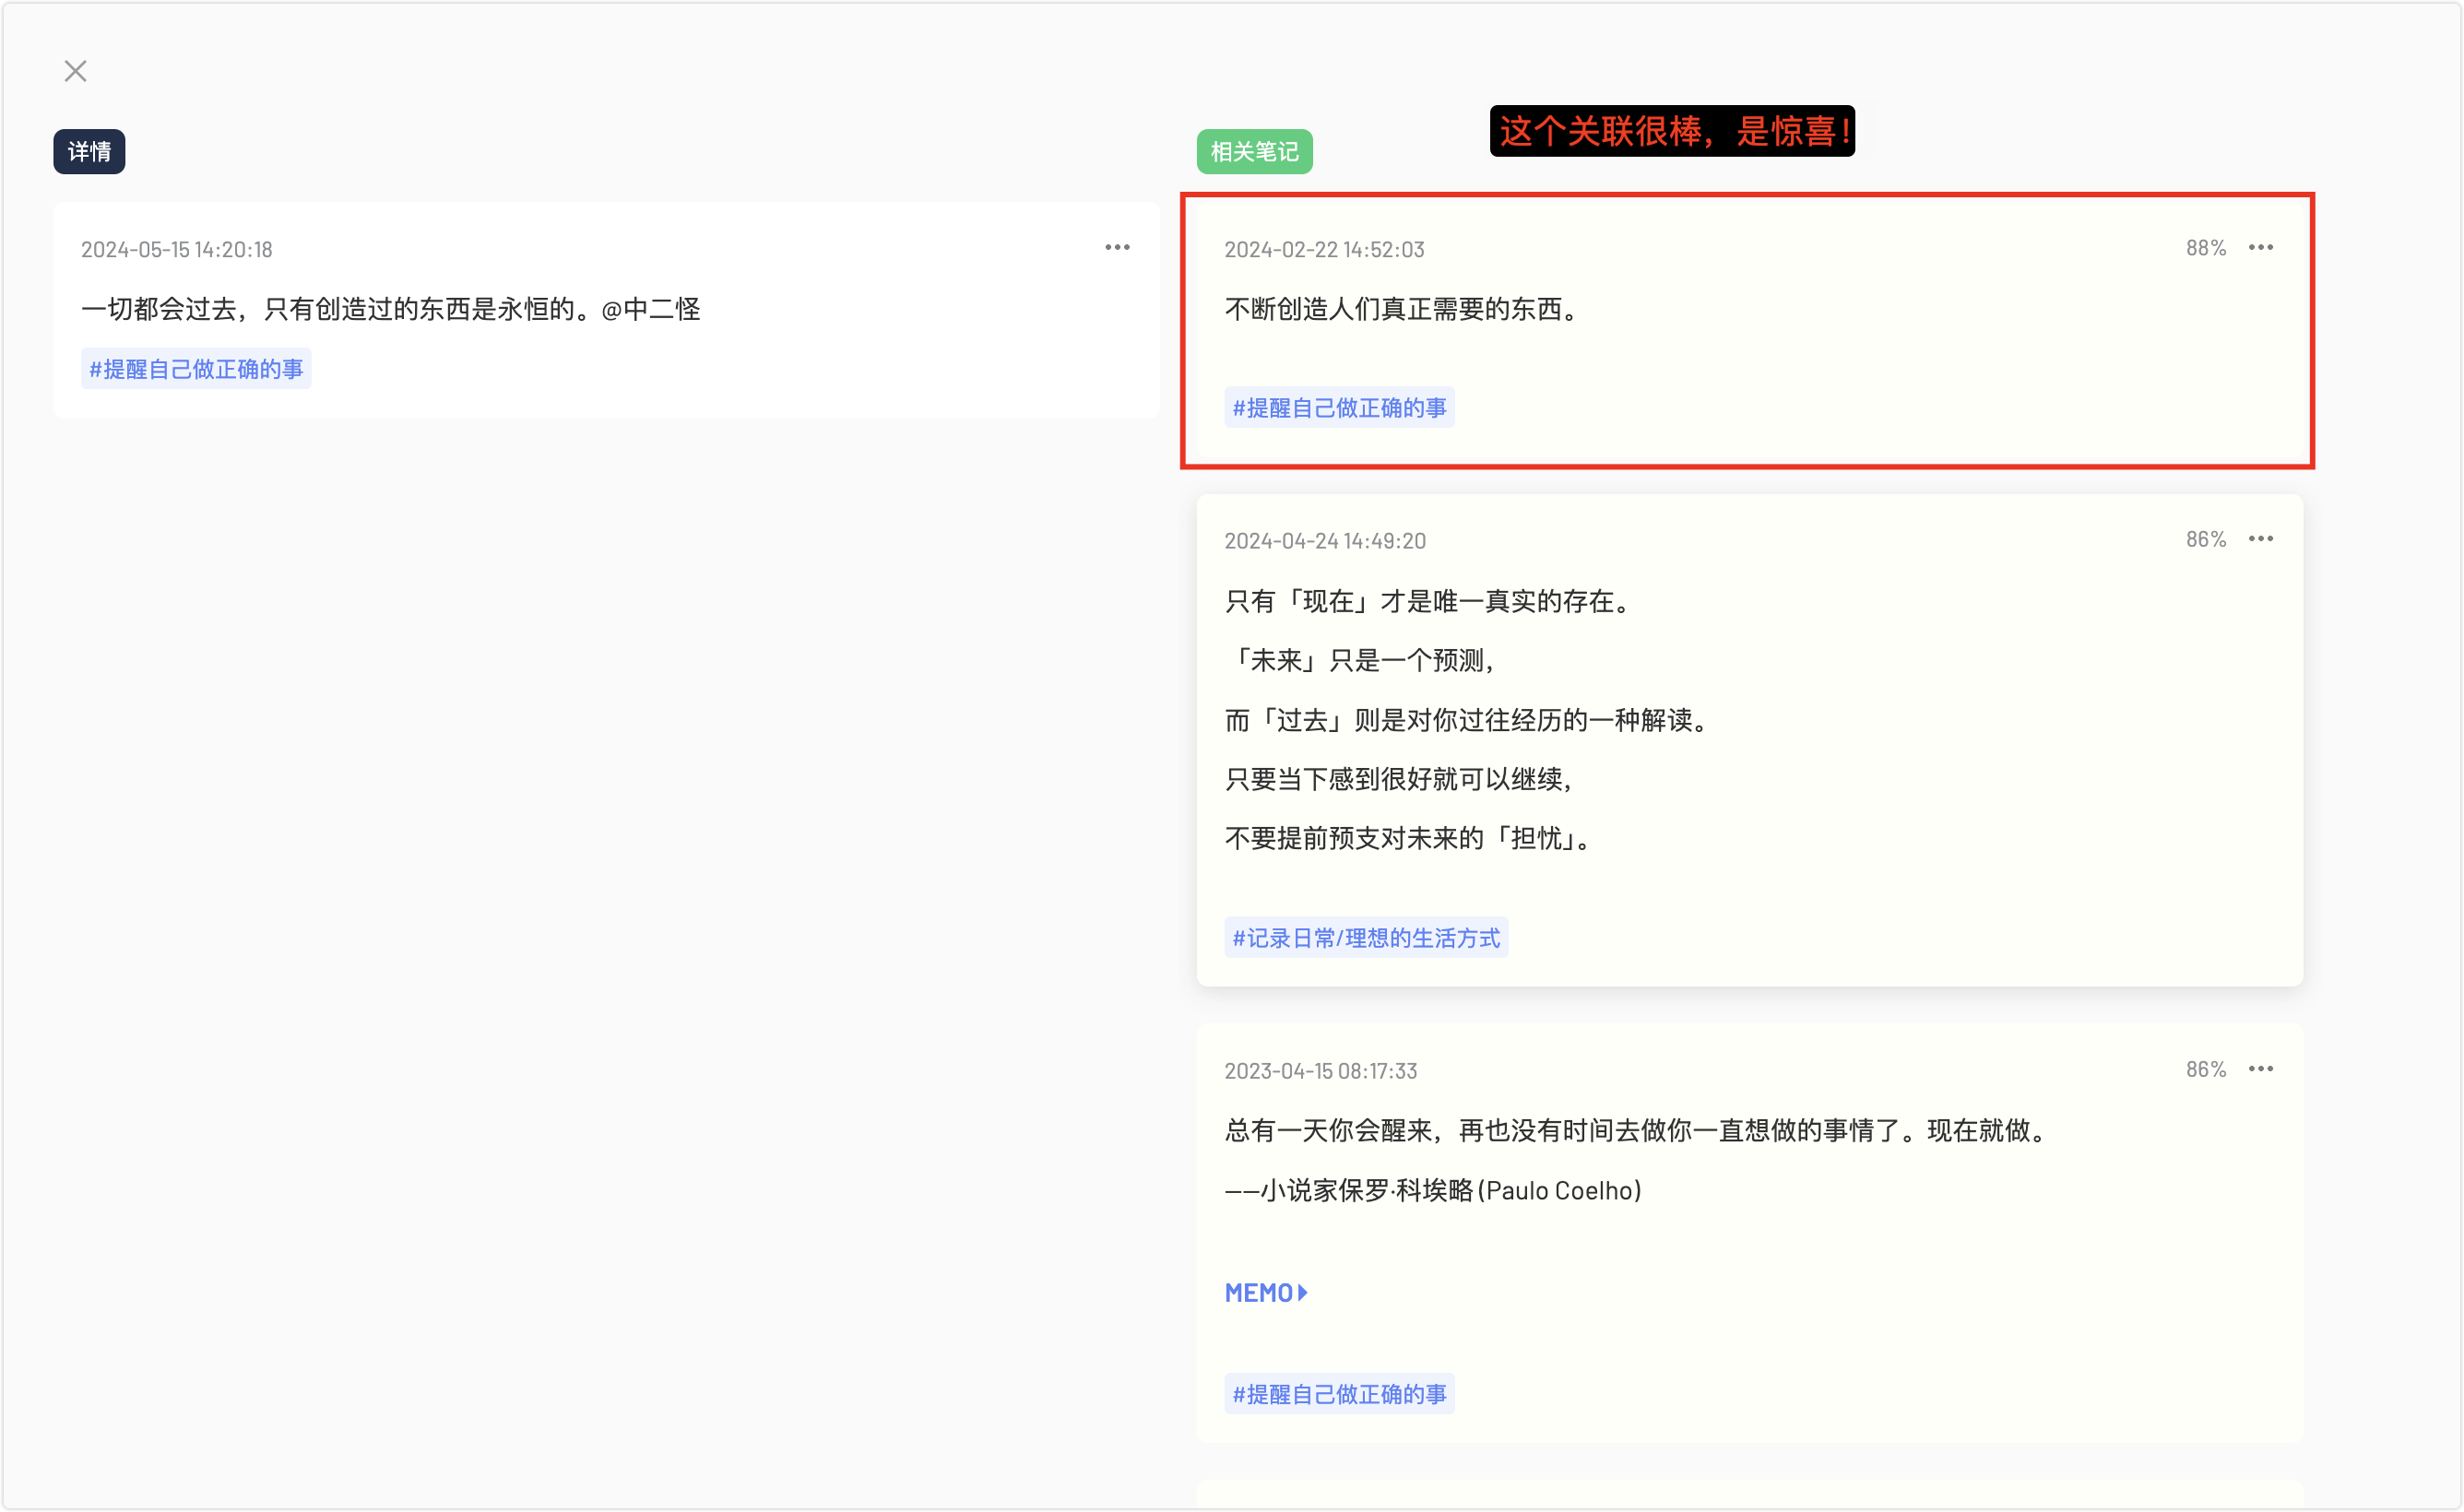Click timestamp 2023-04-15 08:17:33
This screenshot has width=2464, height=1512.
tap(1320, 1071)
